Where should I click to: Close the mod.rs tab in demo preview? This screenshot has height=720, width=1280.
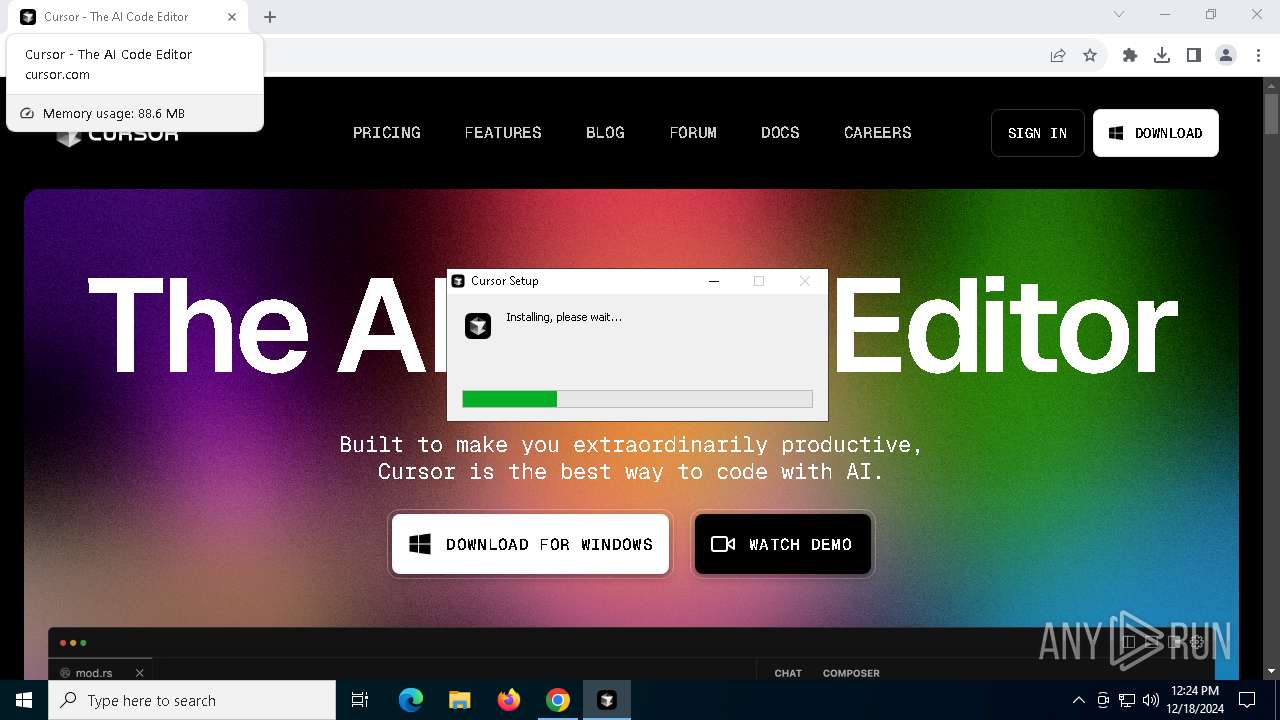[140, 673]
